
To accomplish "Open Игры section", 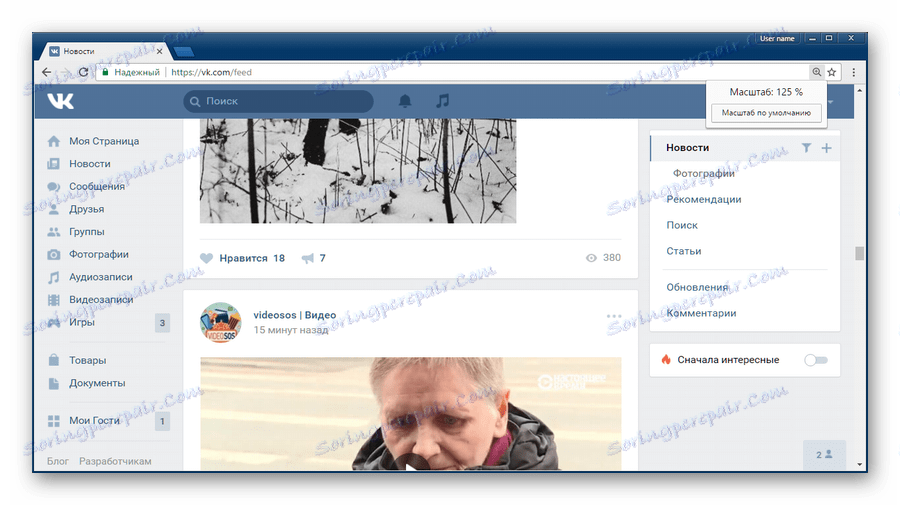I will tap(82, 323).
